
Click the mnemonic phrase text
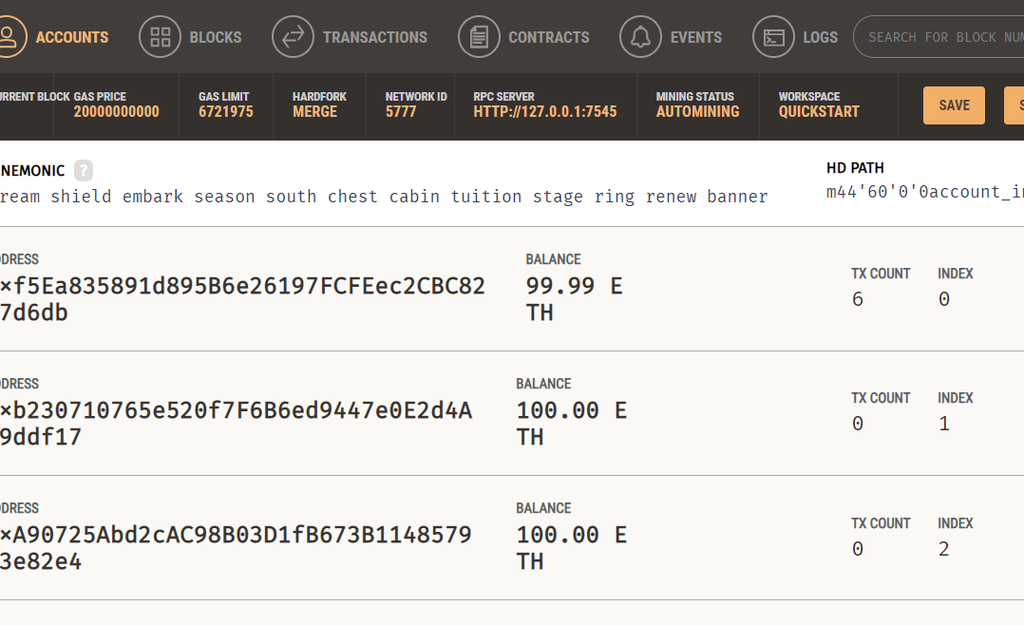384,197
